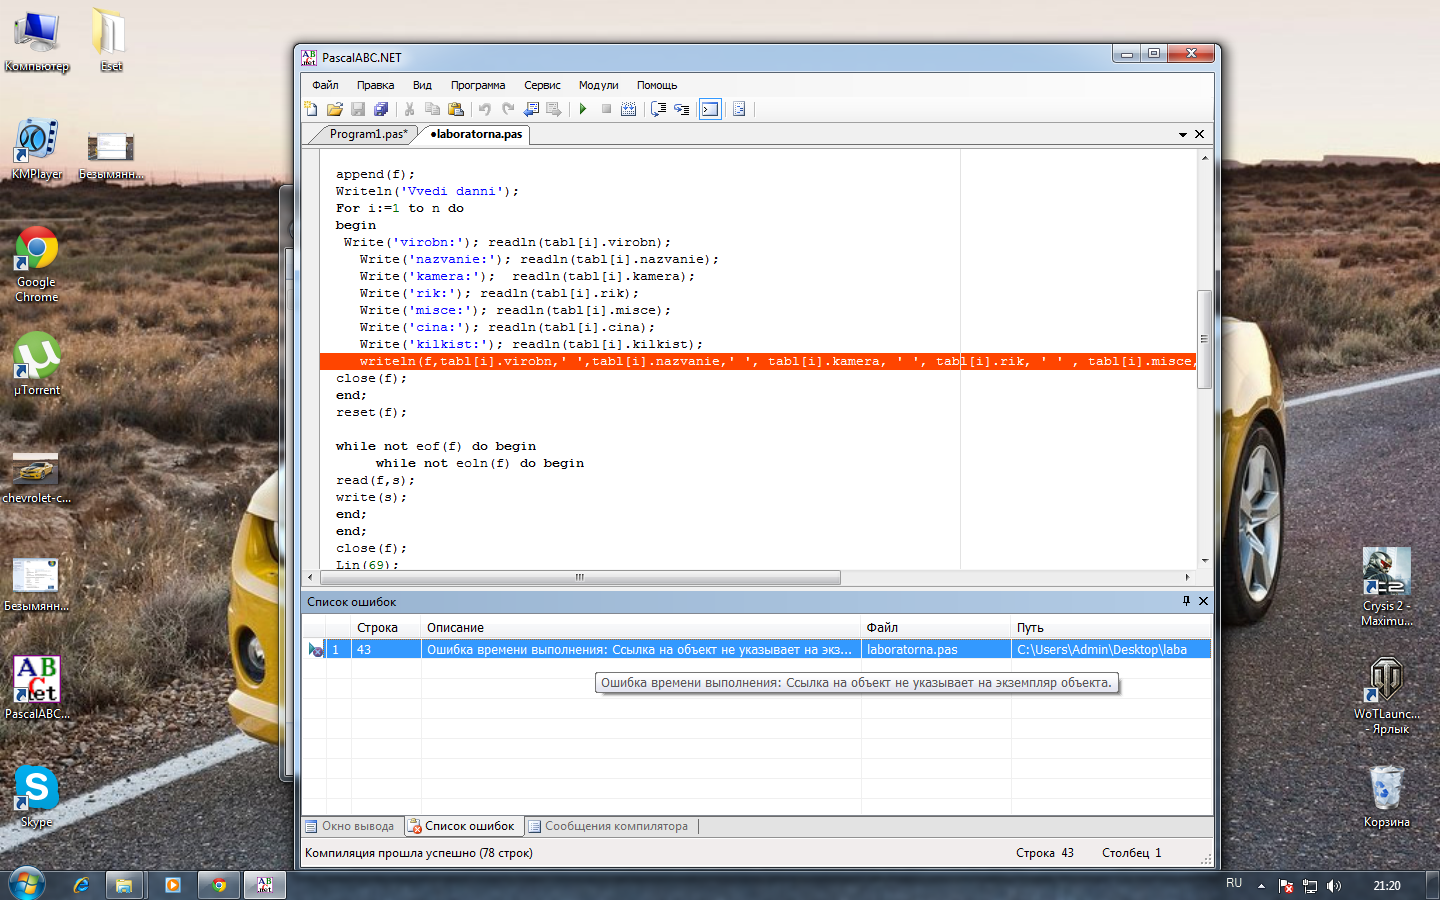Create a new file with toolbar icon

311,109
